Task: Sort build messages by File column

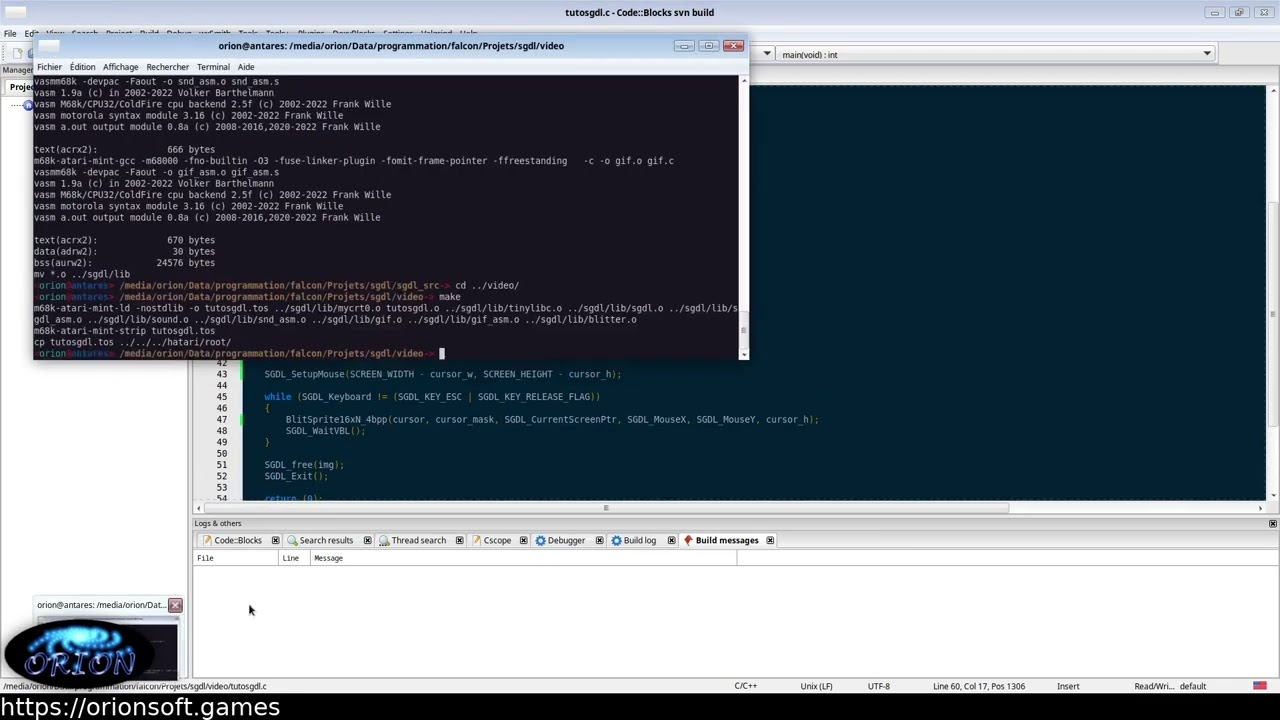Action: pyautogui.click(x=236, y=558)
